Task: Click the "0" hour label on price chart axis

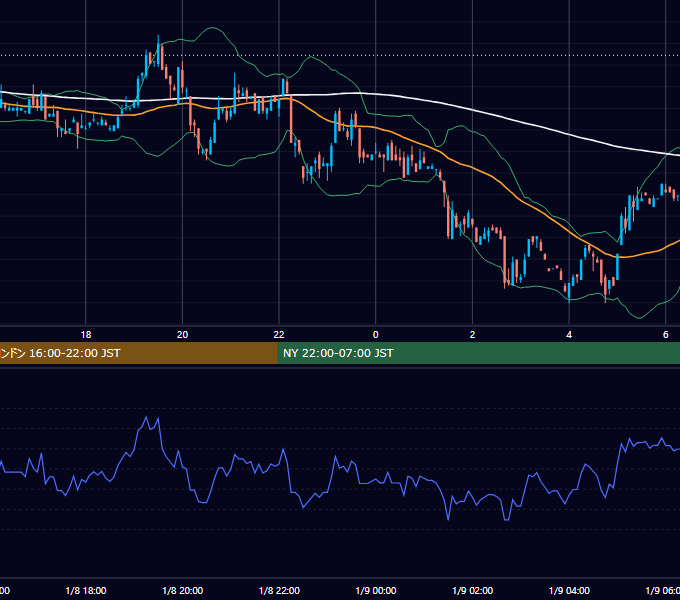Action: (376, 335)
